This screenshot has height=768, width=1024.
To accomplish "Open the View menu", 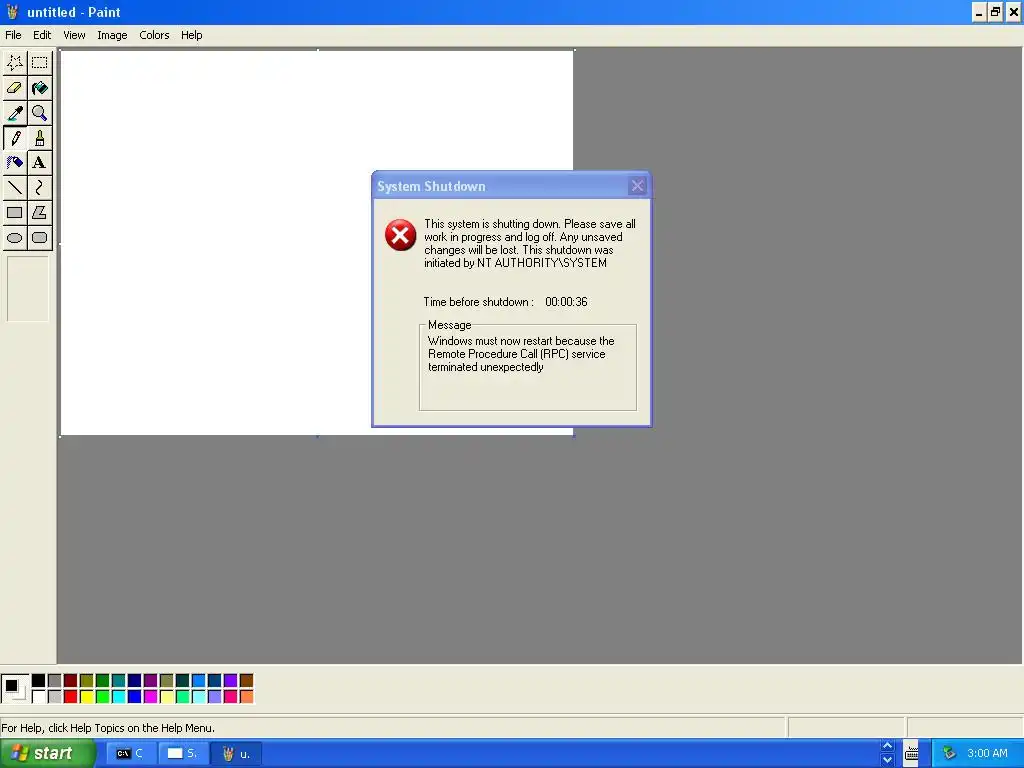I will (x=74, y=35).
